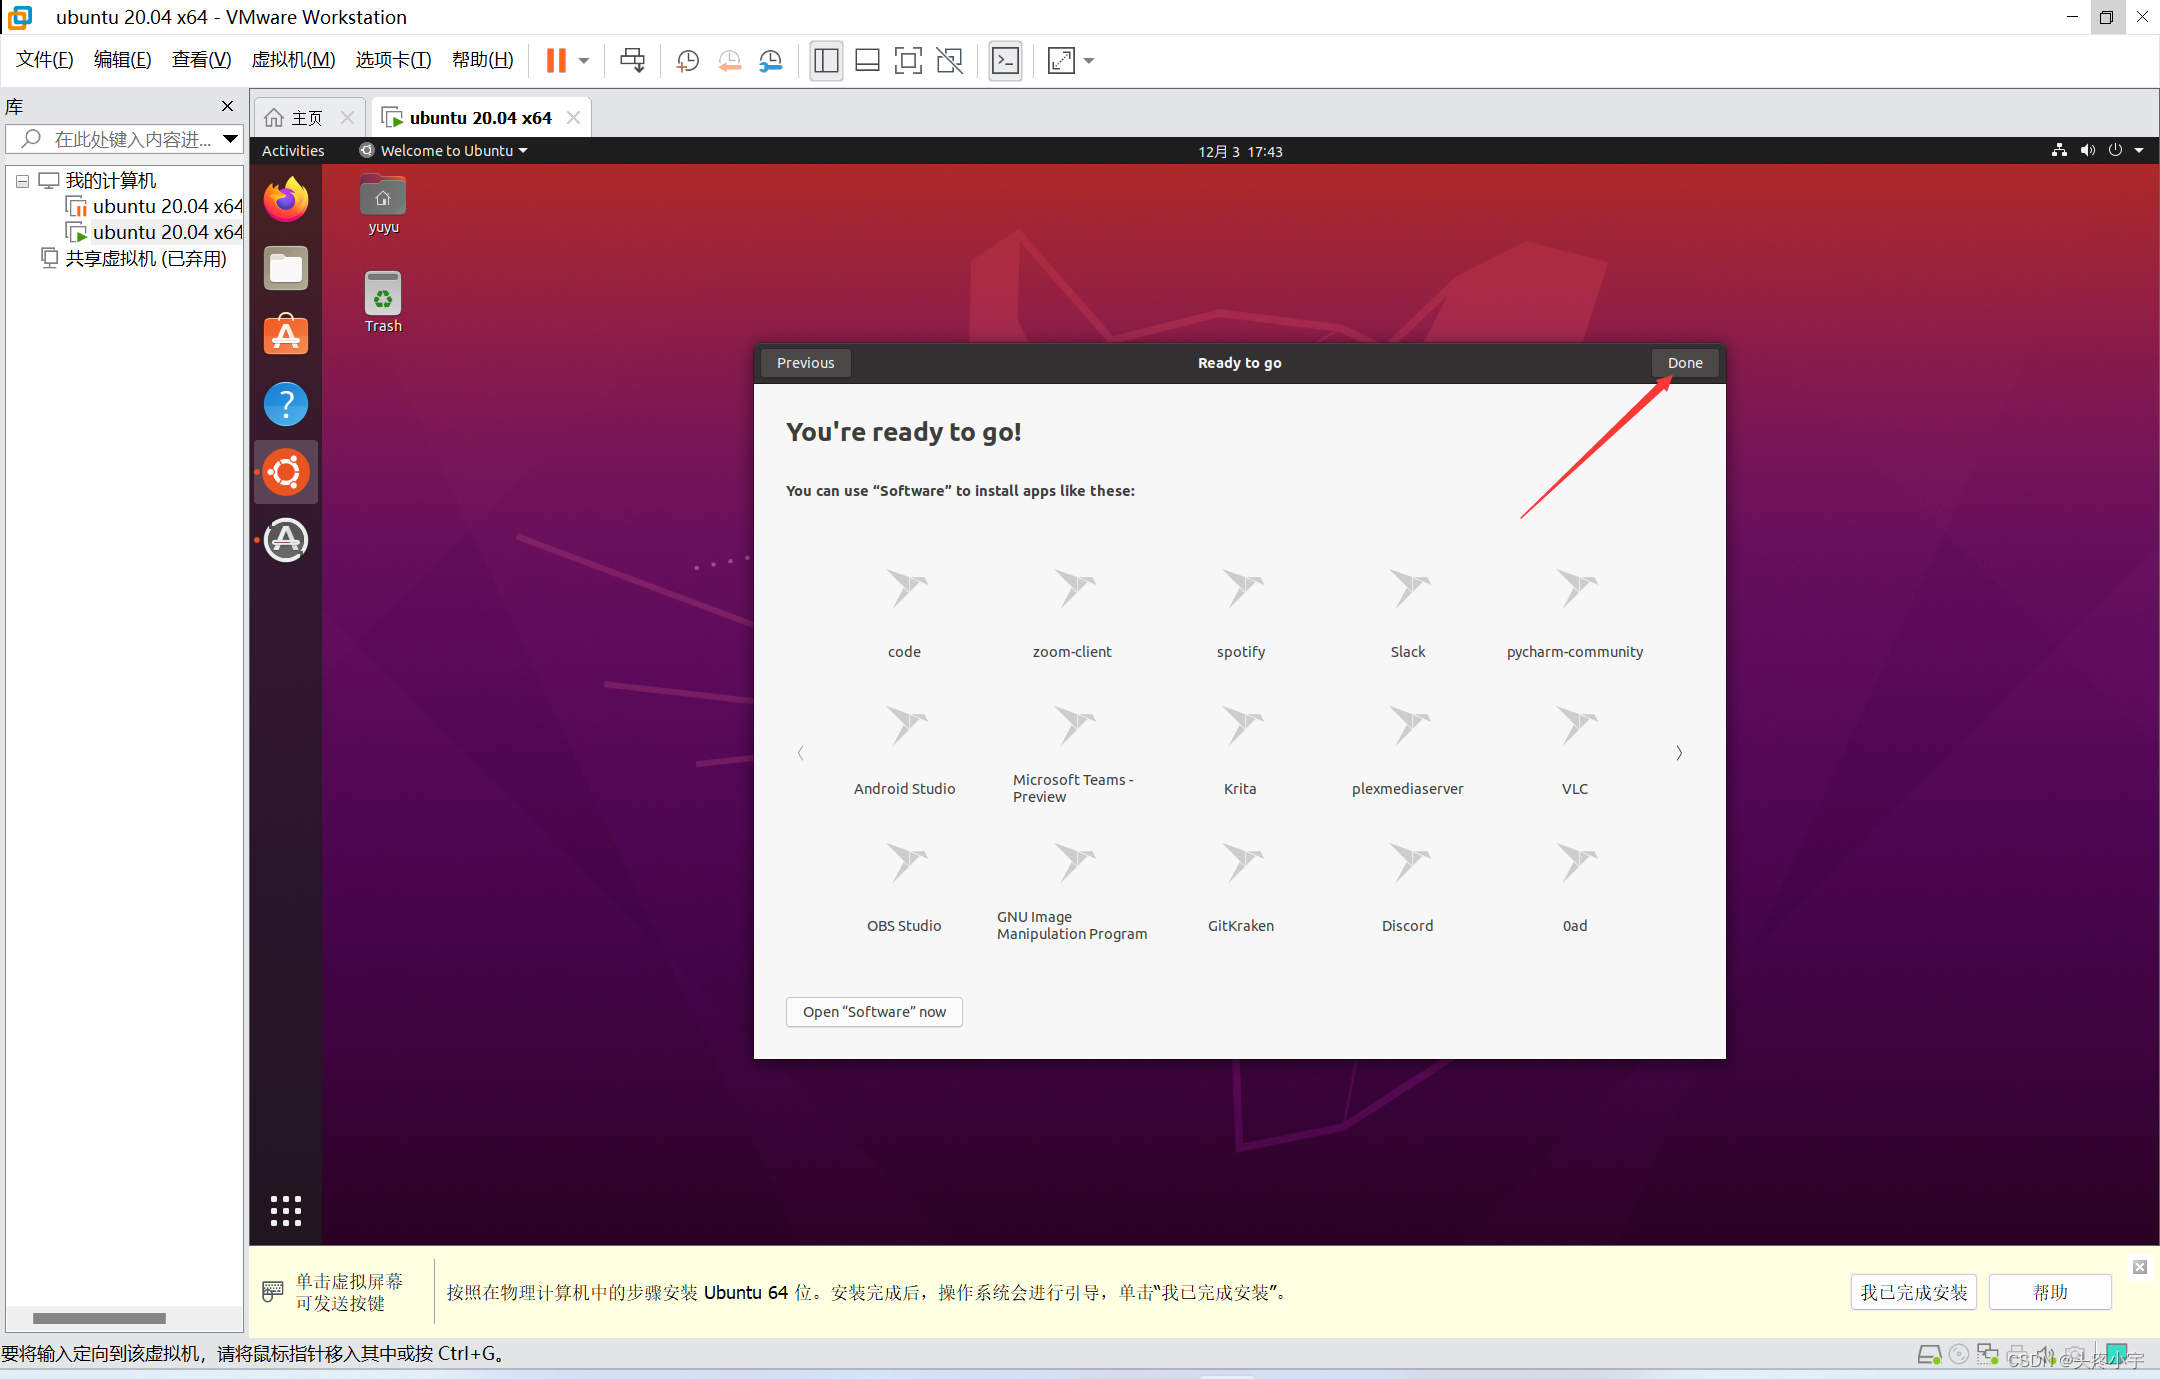Image resolution: width=2160 pixels, height=1379 pixels.
Task: Open Software Updater in the dock
Action: tap(286, 540)
